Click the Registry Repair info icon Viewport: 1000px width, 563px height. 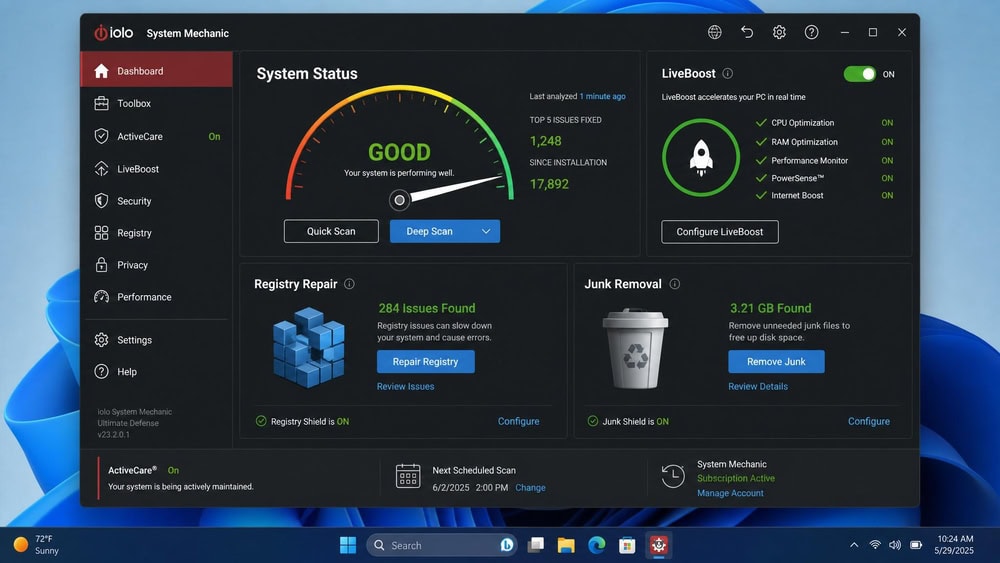(x=349, y=284)
